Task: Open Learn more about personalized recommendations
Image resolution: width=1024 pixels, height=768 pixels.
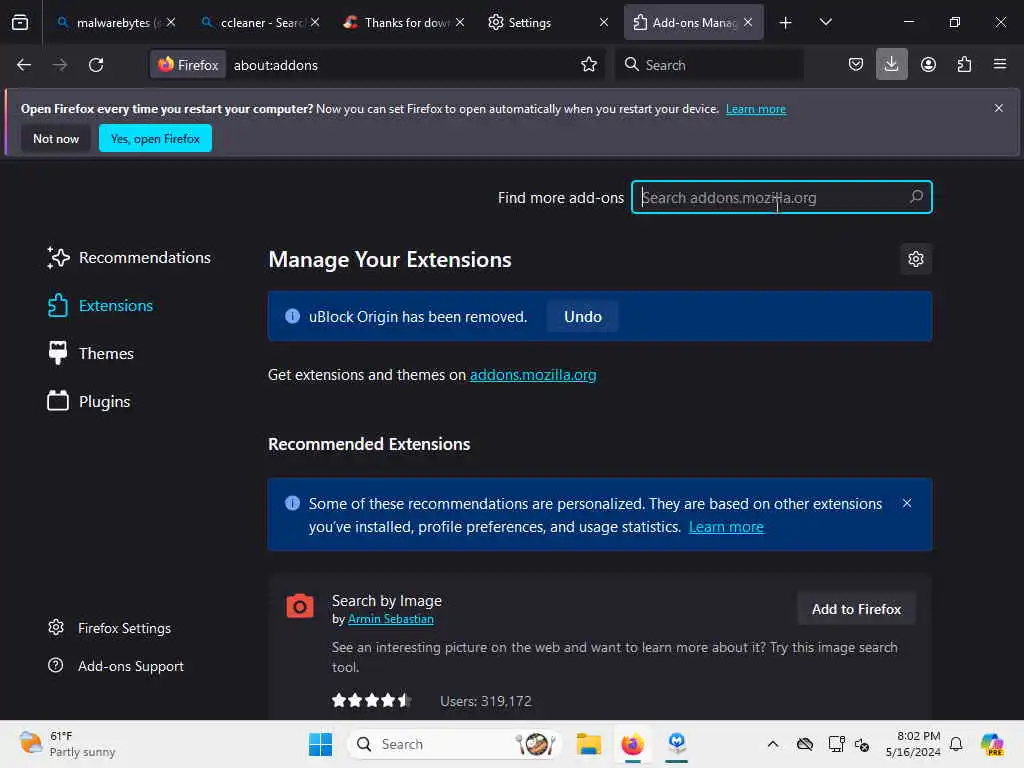Action: 726,527
